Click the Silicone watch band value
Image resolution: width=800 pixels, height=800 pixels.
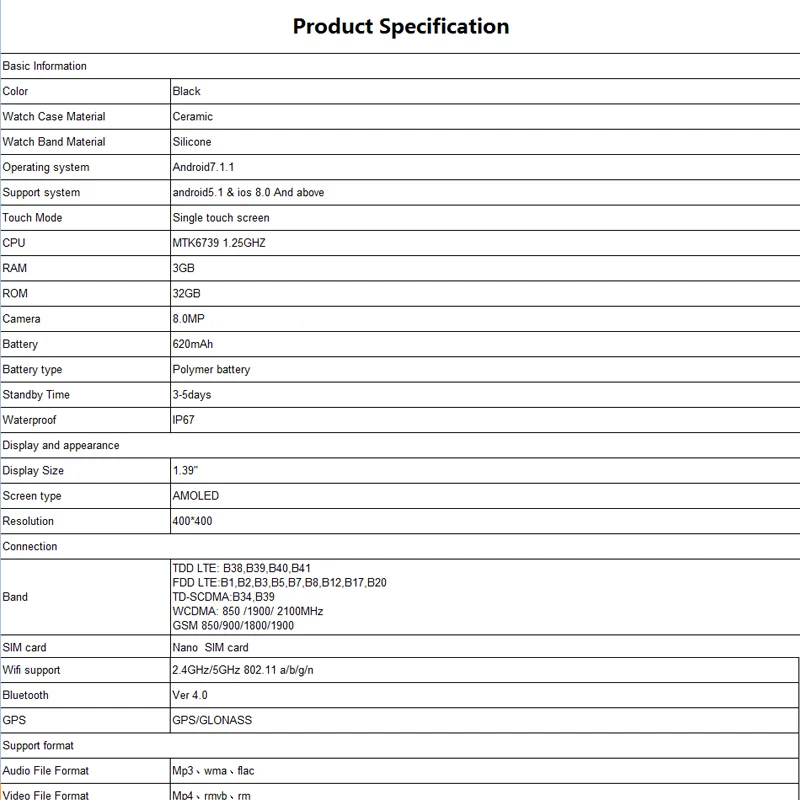tap(192, 142)
